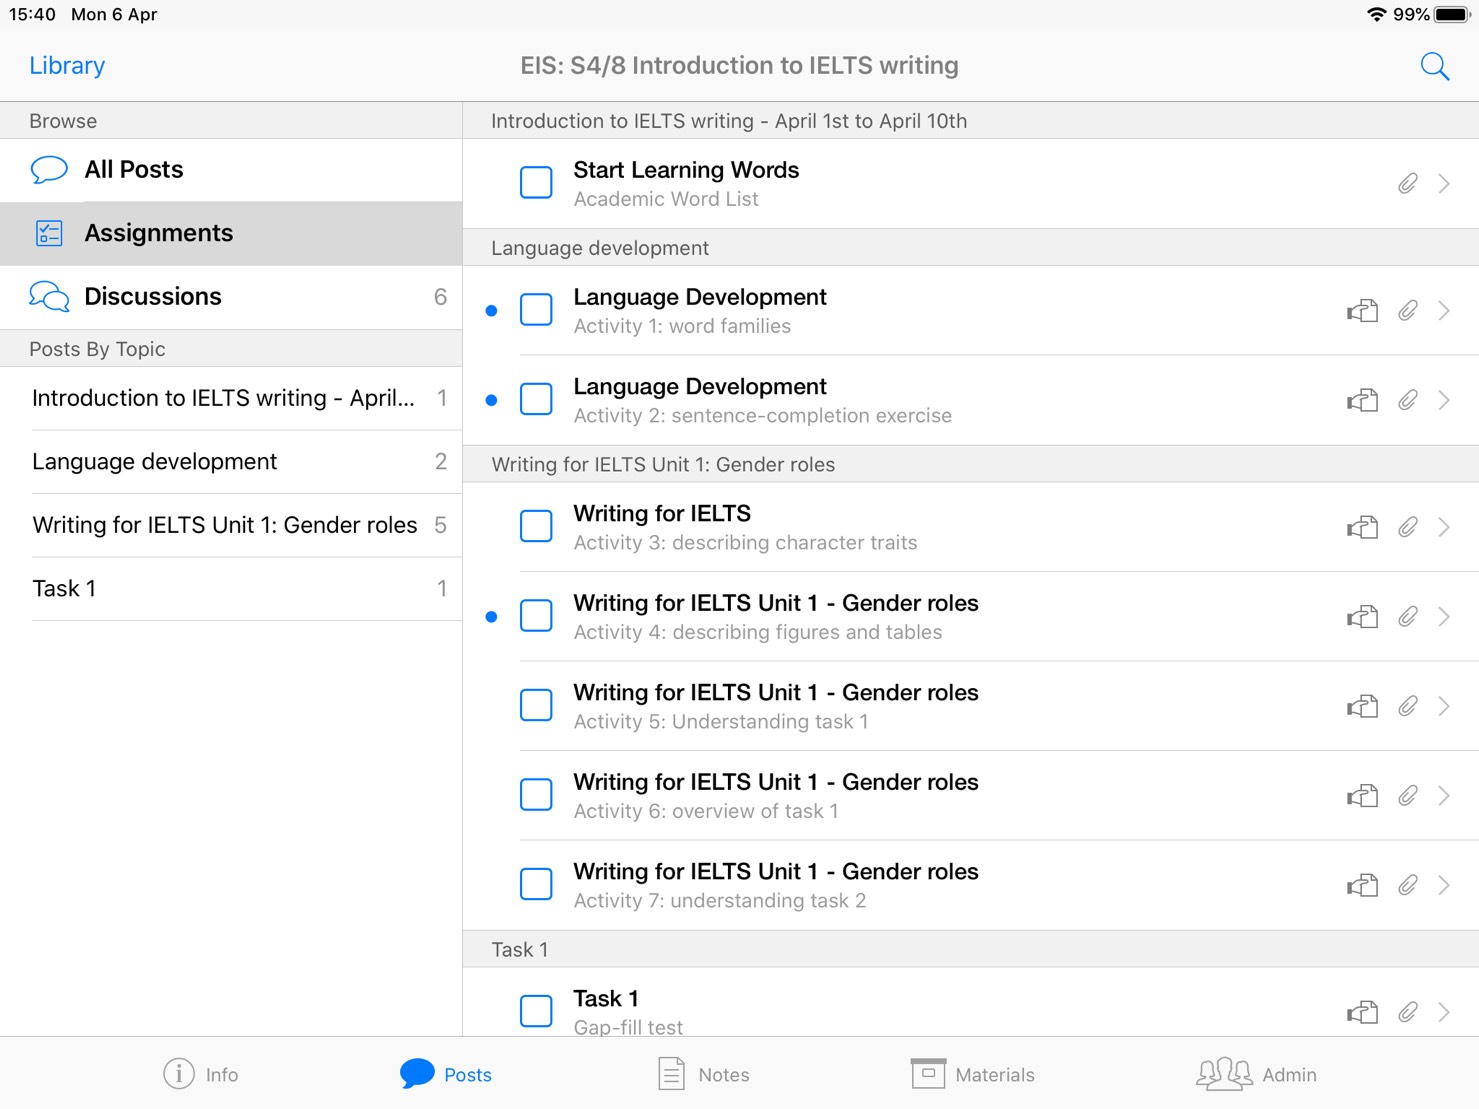Screen dimensions: 1479x1109
Task: Click the hand-in icon for Activity 3 character traits
Action: pyautogui.click(x=1362, y=527)
